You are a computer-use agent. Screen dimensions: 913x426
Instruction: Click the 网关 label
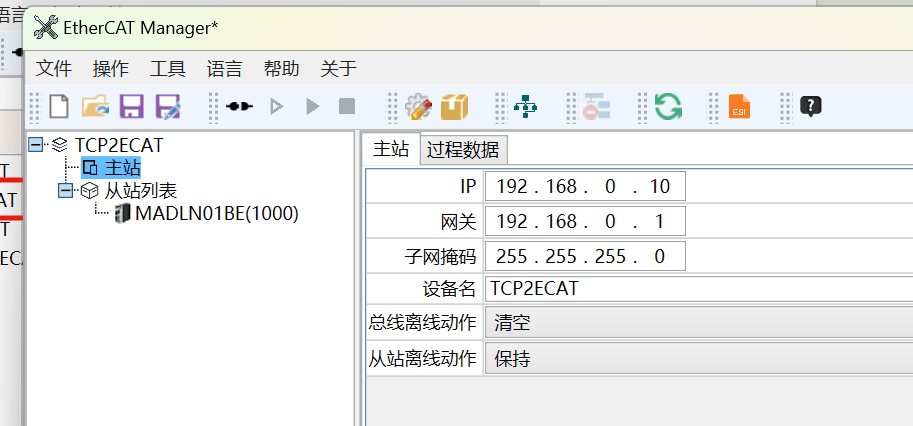(458, 221)
